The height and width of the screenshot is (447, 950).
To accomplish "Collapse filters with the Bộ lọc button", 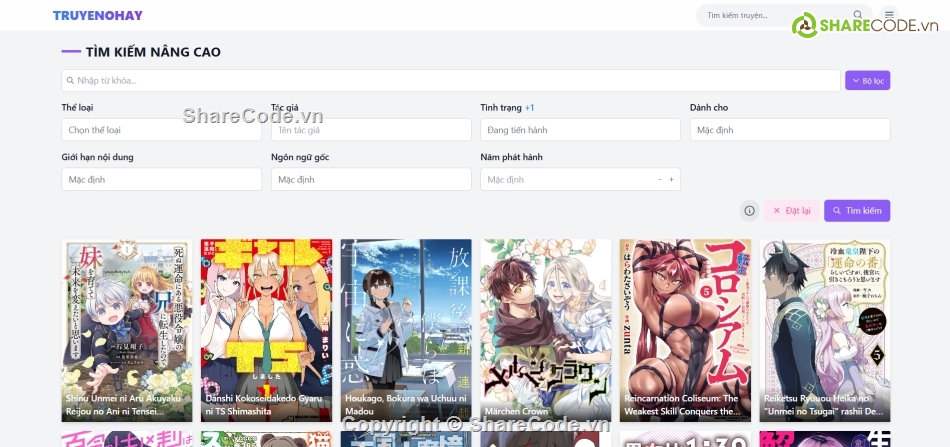I will [x=867, y=81].
